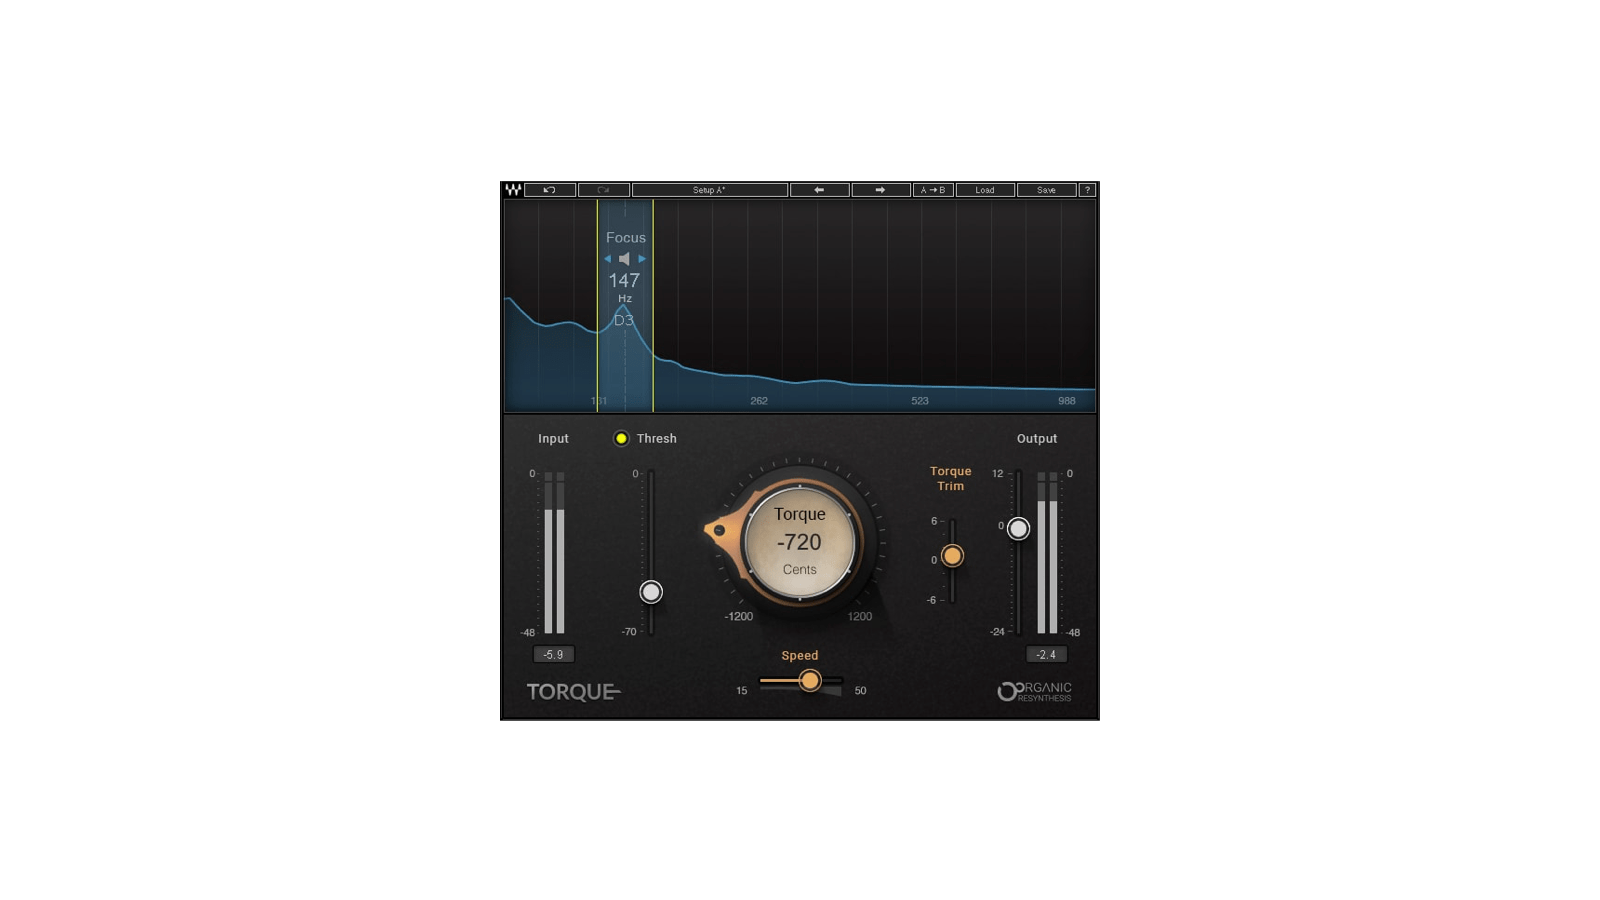Click the Save button
The width and height of the screenshot is (1600, 900).
pyautogui.click(x=1046, y=190)
